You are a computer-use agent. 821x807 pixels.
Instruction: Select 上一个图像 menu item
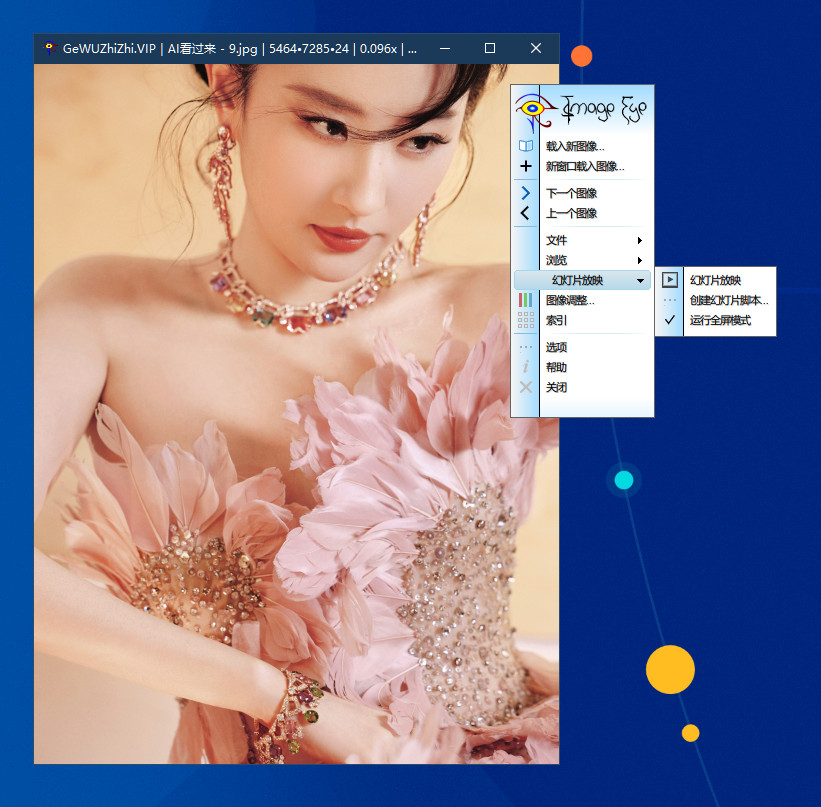coord(571,213)
